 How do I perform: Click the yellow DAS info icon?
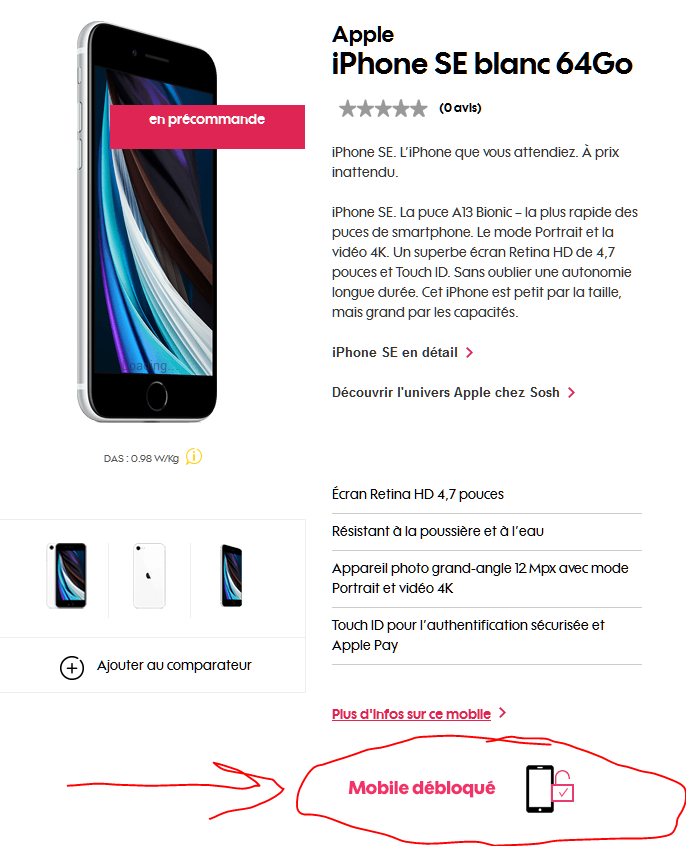point(194,457)
